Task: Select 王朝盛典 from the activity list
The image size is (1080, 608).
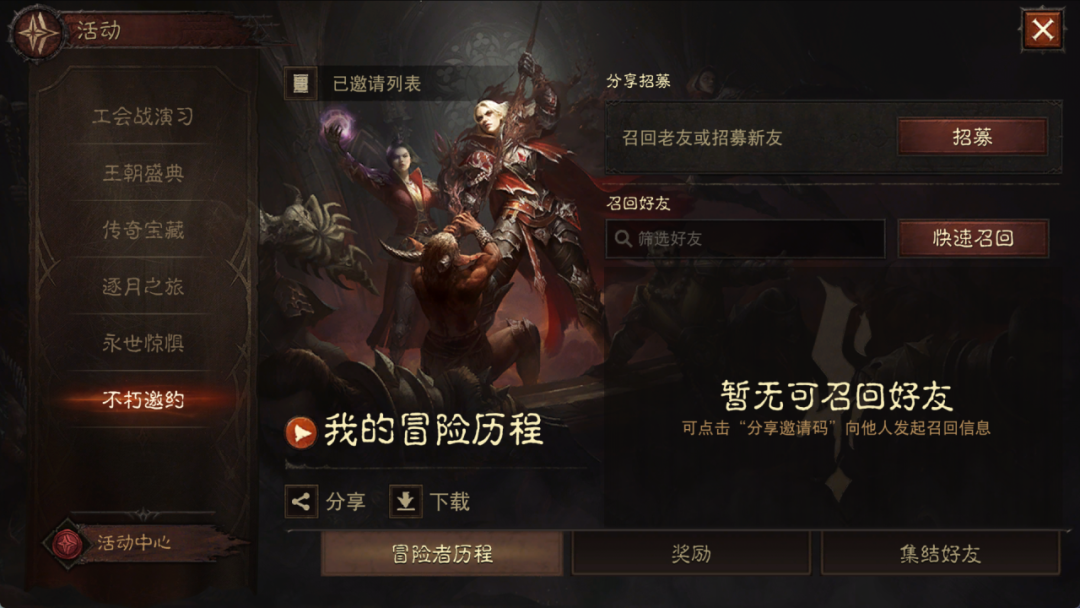Action: click(143, 173)
